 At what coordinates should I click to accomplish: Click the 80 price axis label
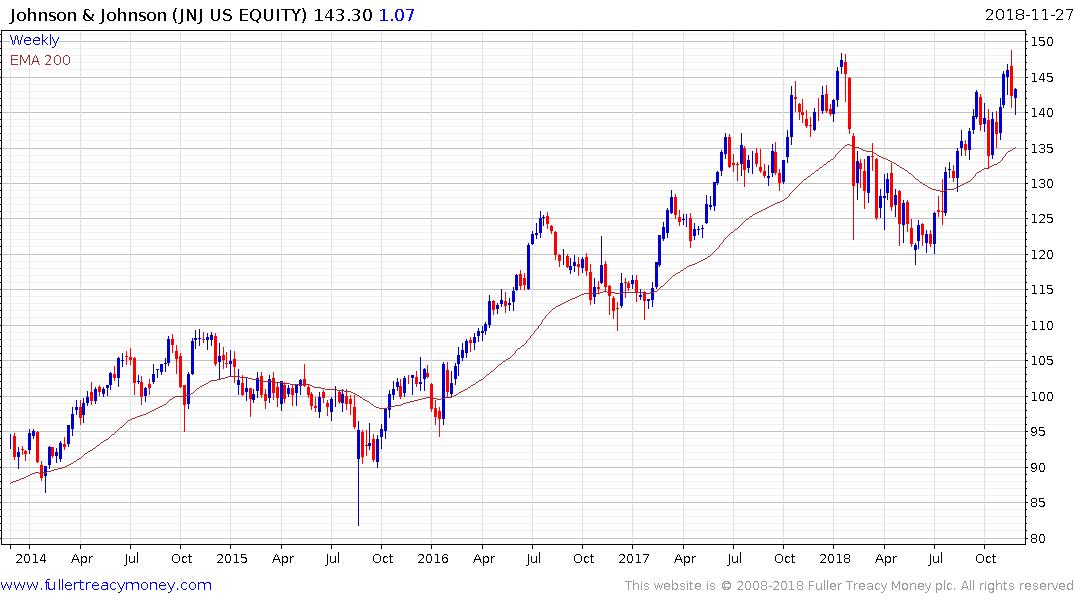point(1038,538)
